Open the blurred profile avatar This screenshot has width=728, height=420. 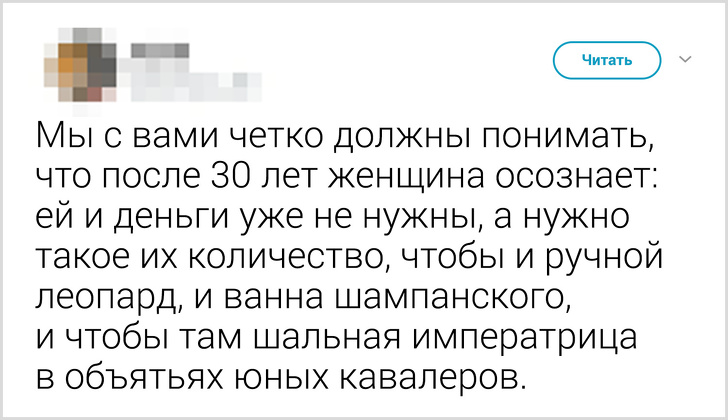click(x=76, y=64)
